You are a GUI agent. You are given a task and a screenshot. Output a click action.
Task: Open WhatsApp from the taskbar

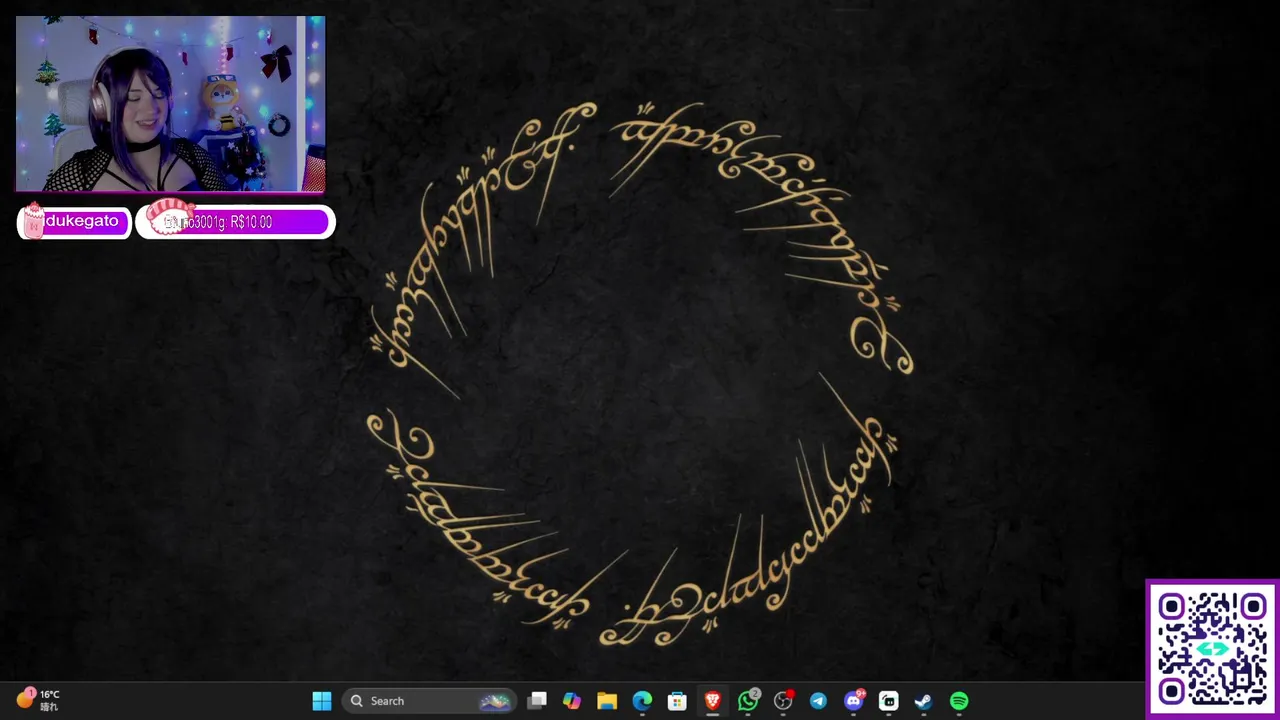pos(748,701)
